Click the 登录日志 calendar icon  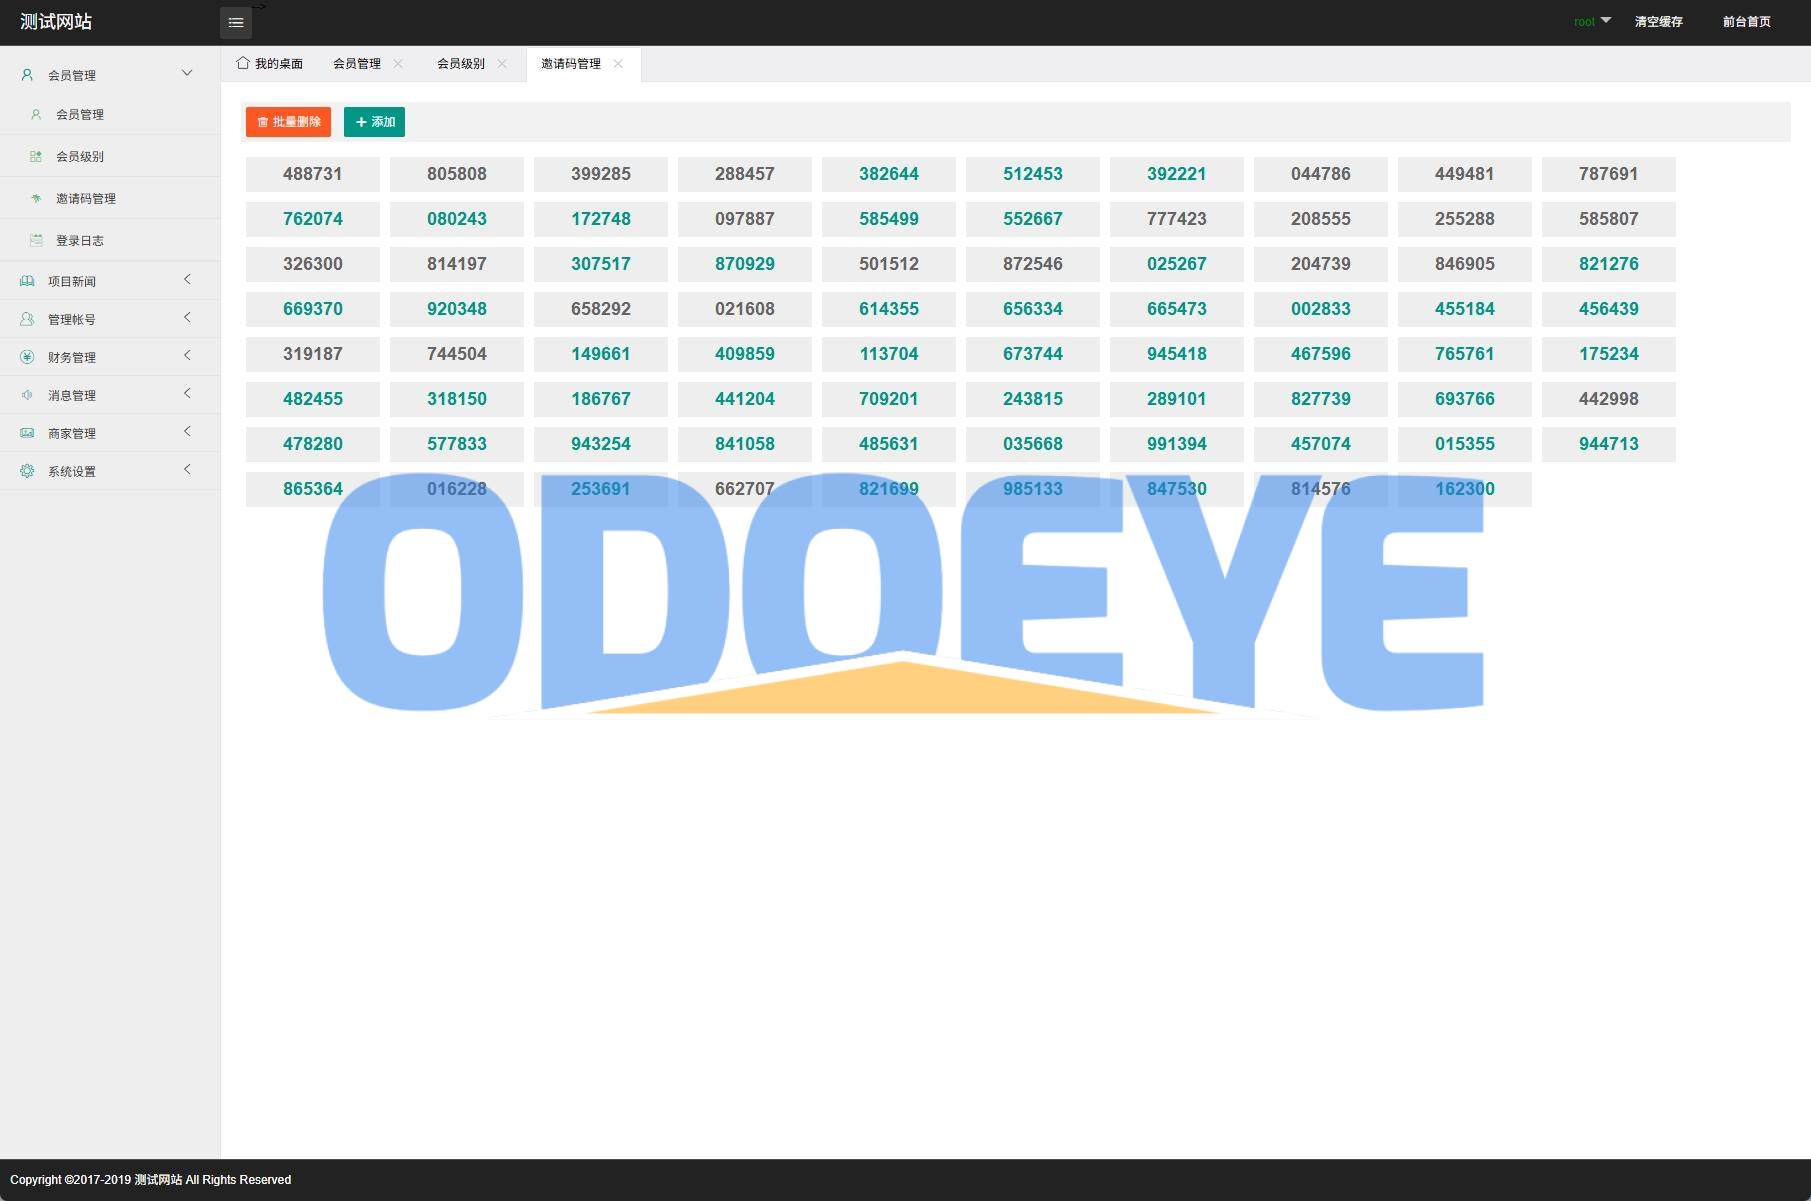point(36,241)
